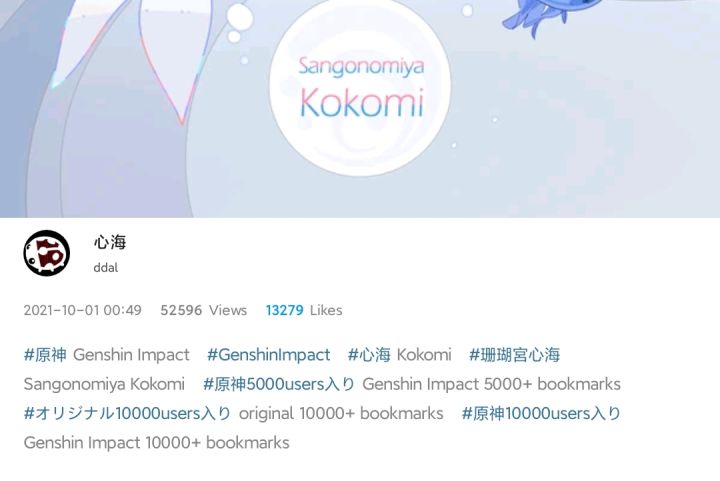Screen dimensions: 720x481
Task: Open the #原神10000users入り hashtag
Action: 541,414
